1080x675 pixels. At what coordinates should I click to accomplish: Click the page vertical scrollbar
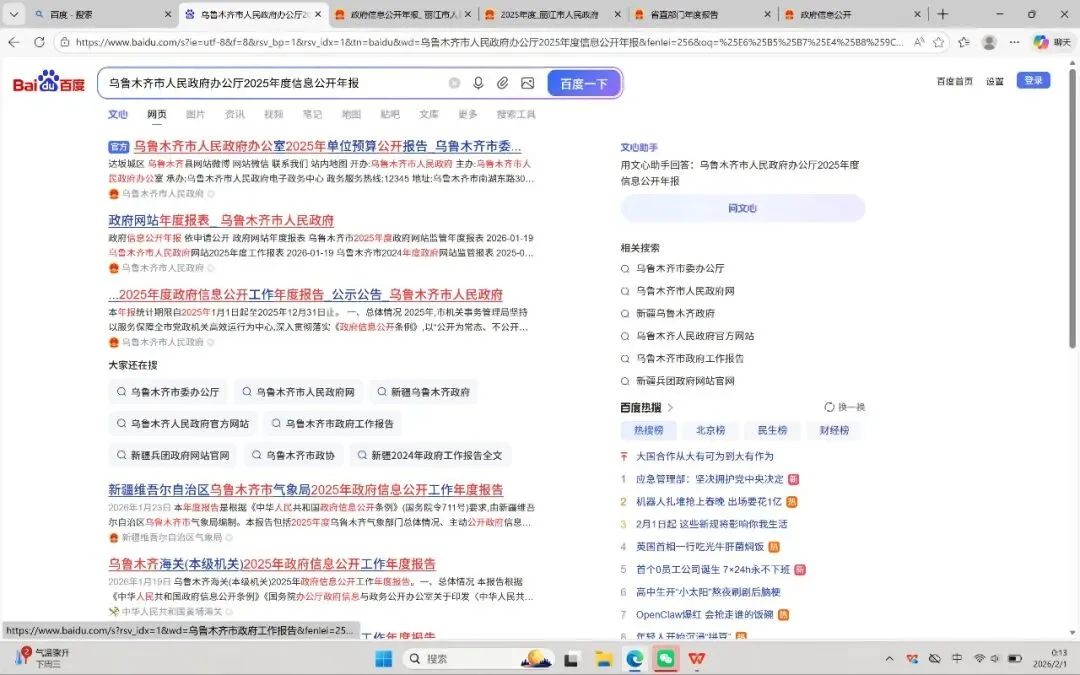(x=1073, y=207)
